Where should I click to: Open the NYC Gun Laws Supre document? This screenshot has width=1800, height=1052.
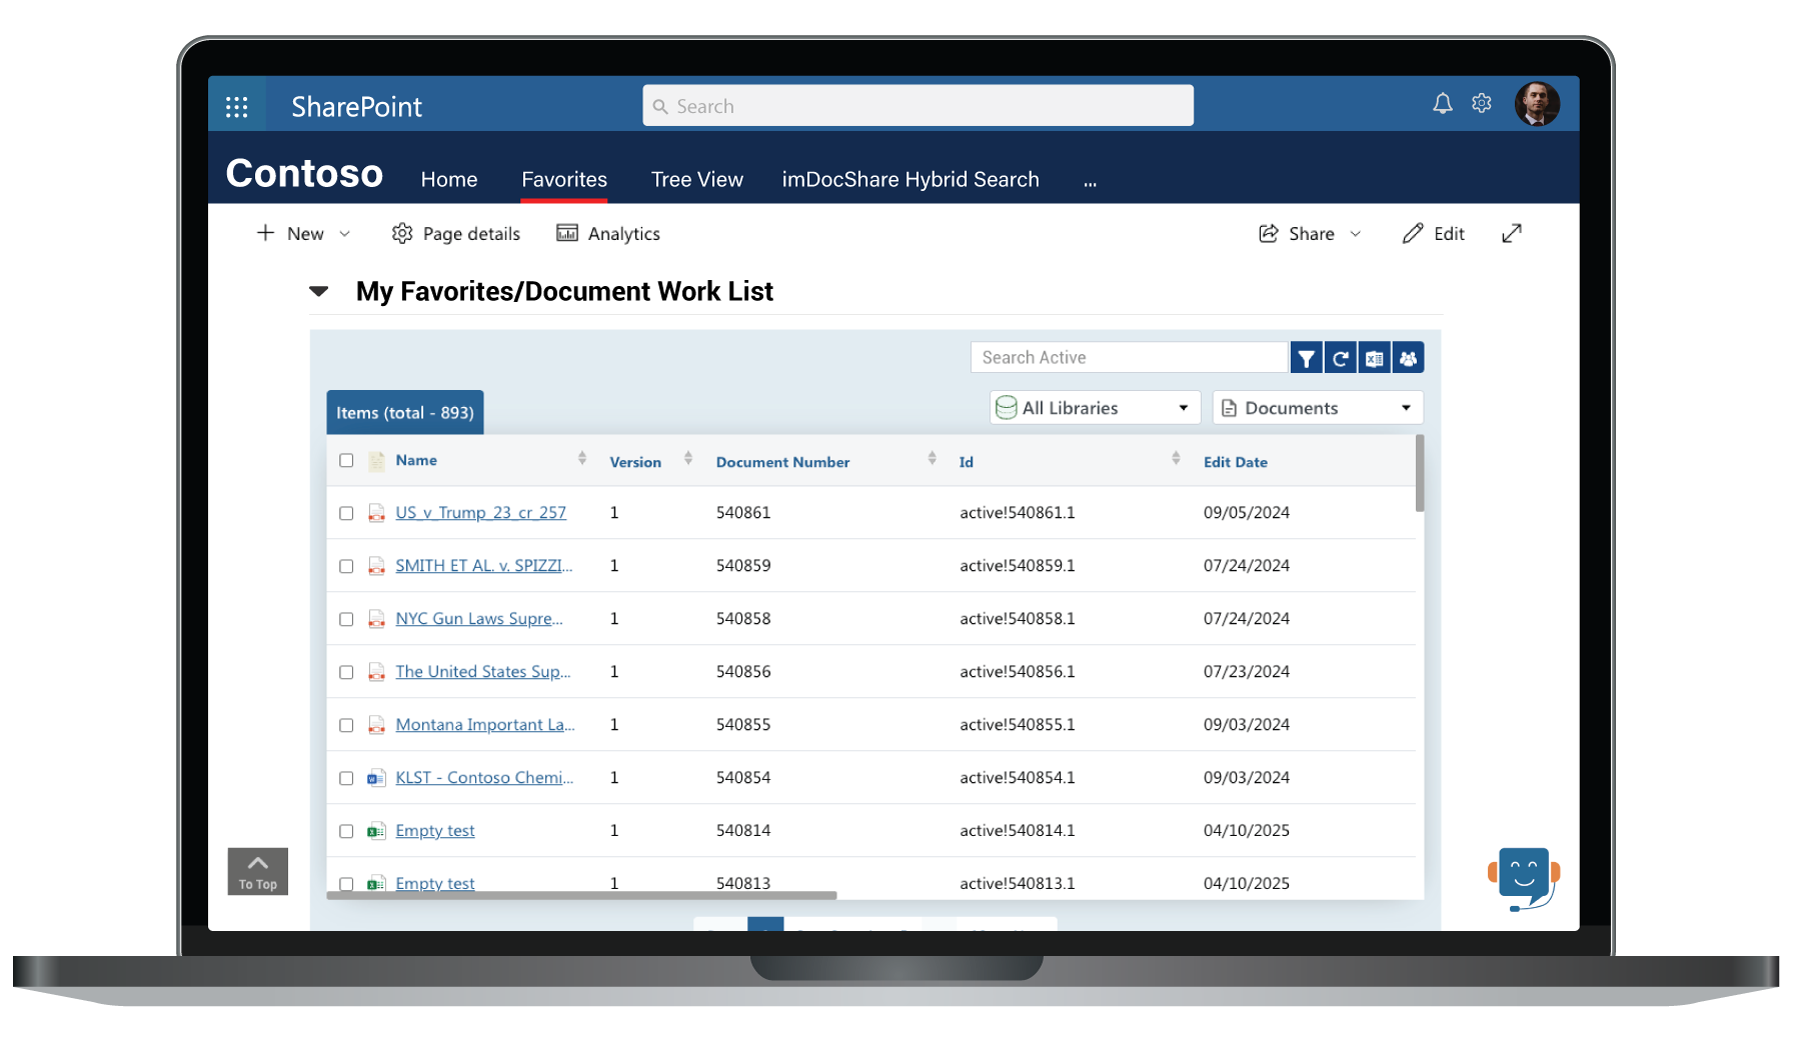(479, 619)
